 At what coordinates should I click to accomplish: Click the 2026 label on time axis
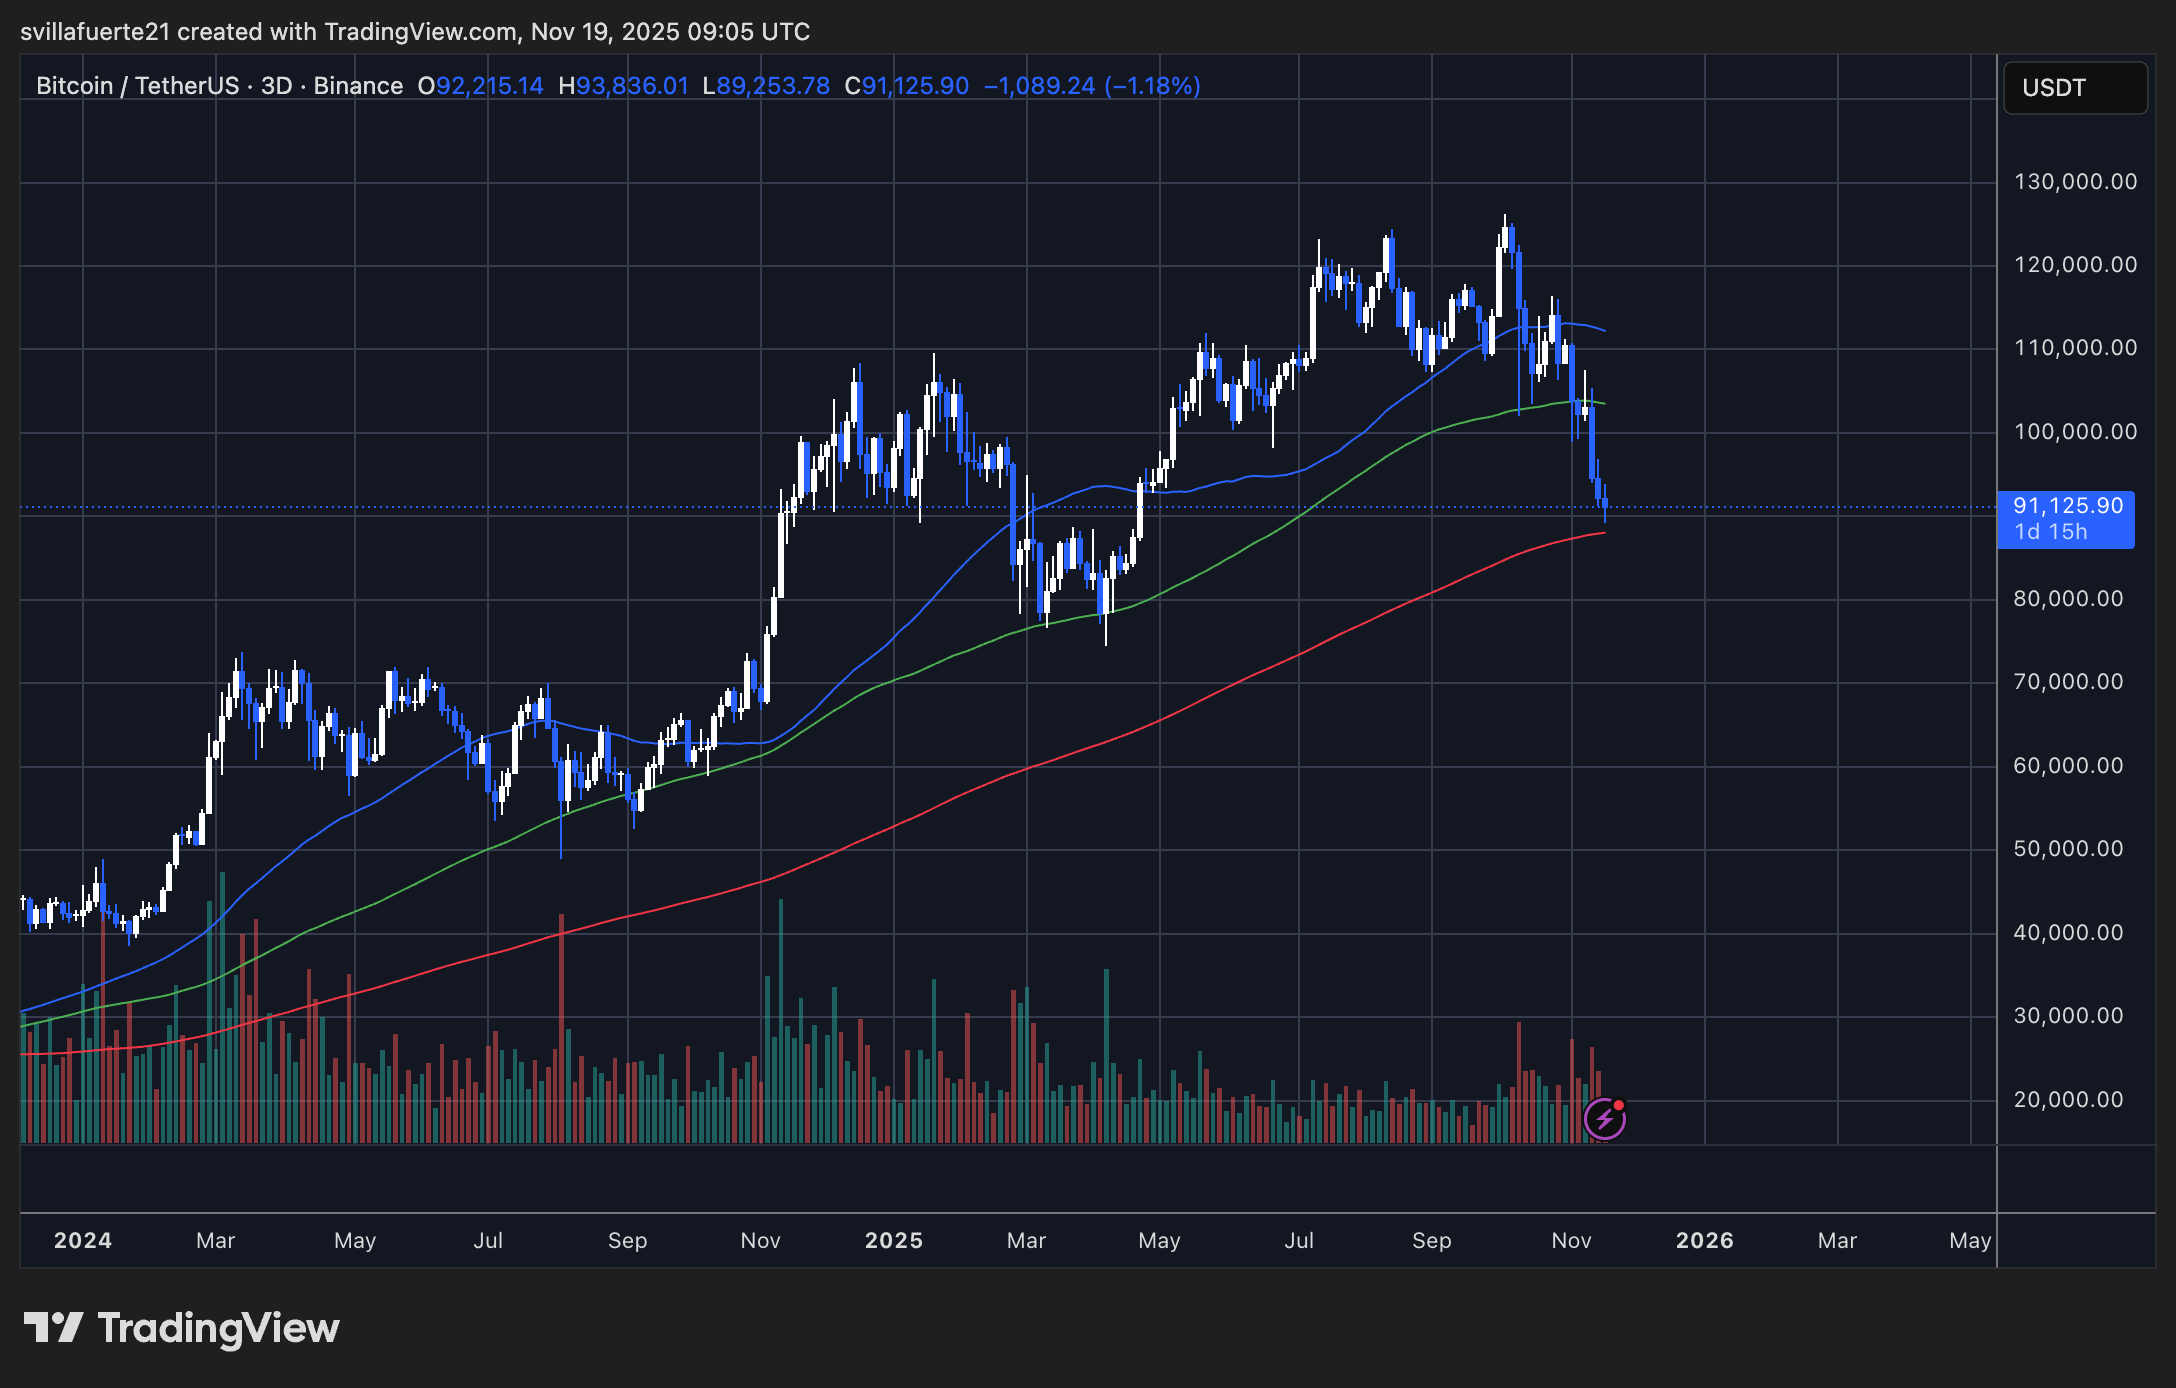pyautogui.click(x=1704, y=1241)
